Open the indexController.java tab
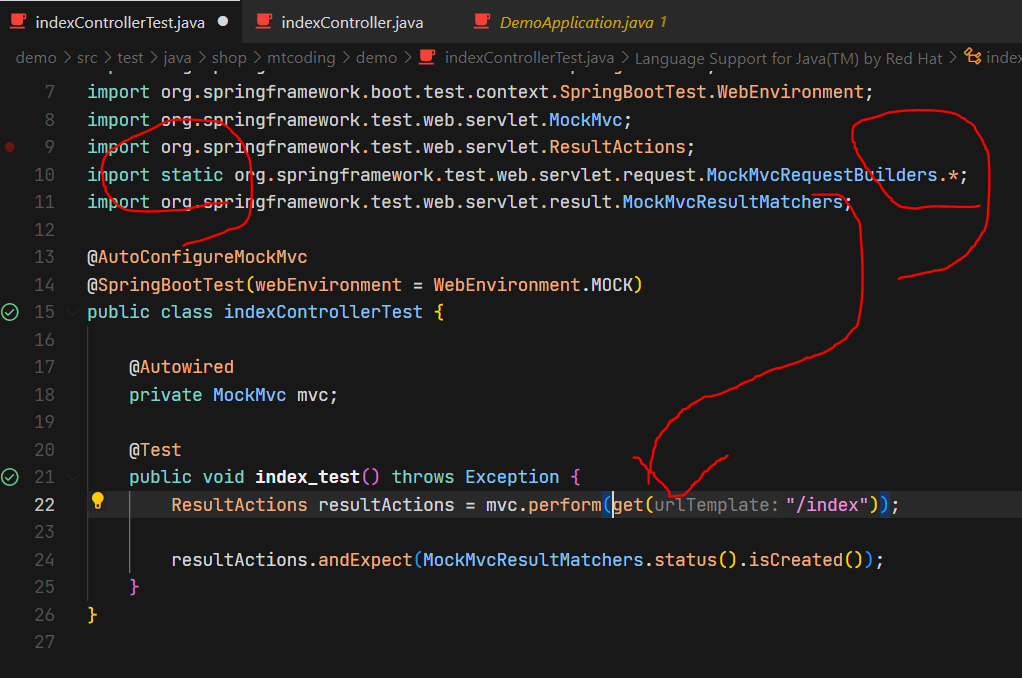This screenshot has width=1022, height=678. pos(352,22)
